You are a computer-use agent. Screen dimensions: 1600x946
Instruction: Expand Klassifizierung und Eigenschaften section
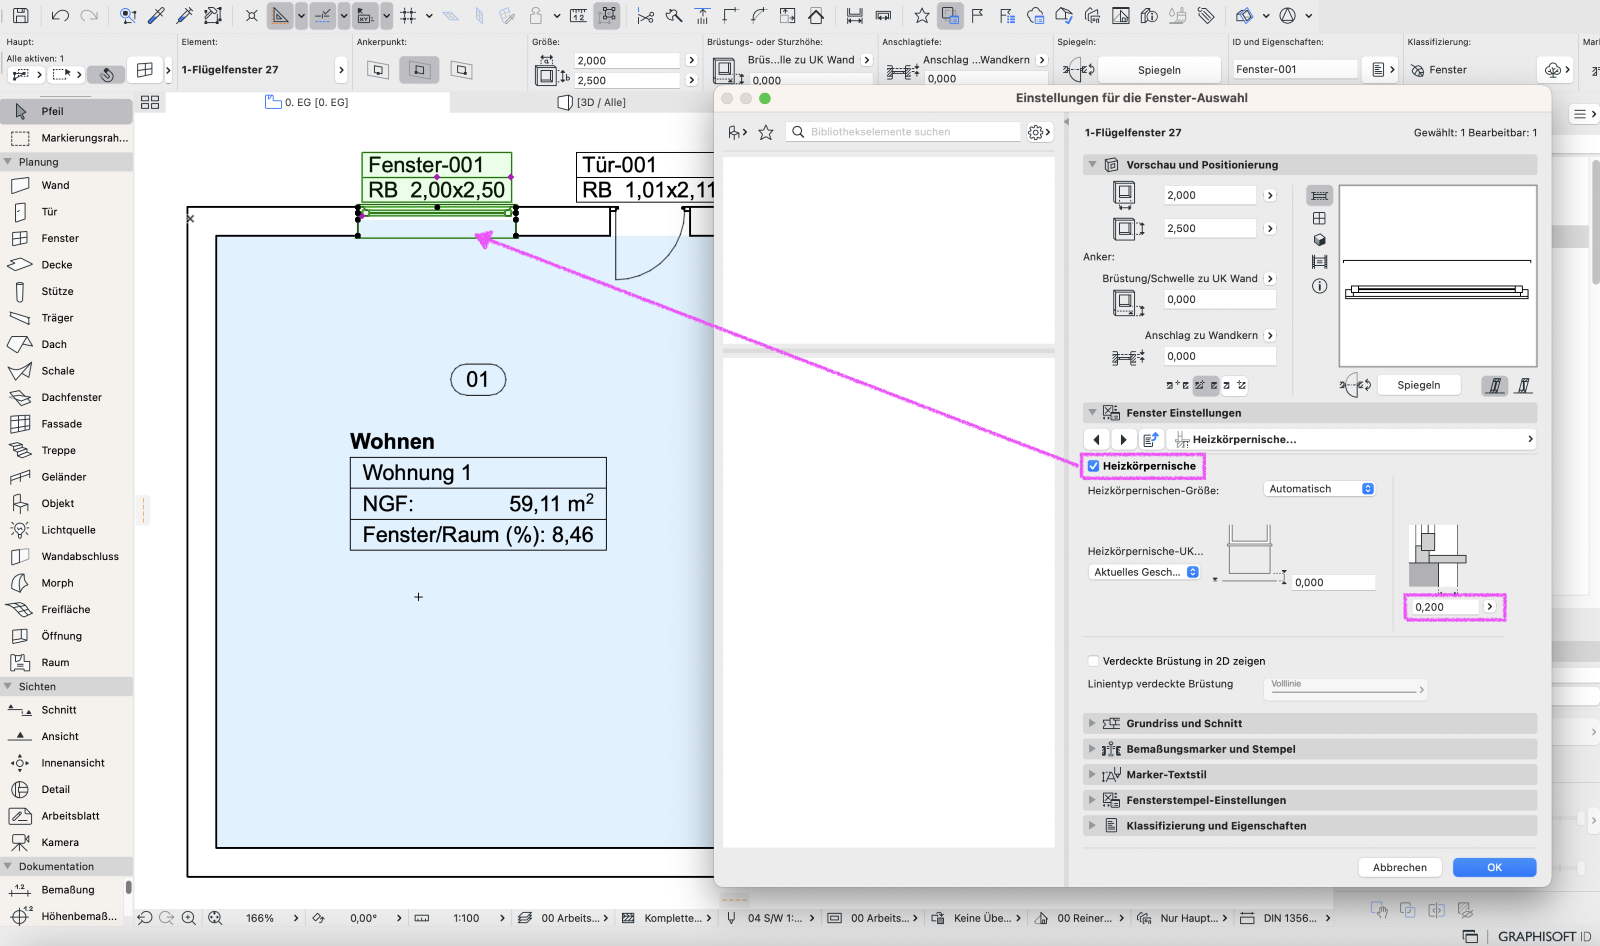[1092, 826]
